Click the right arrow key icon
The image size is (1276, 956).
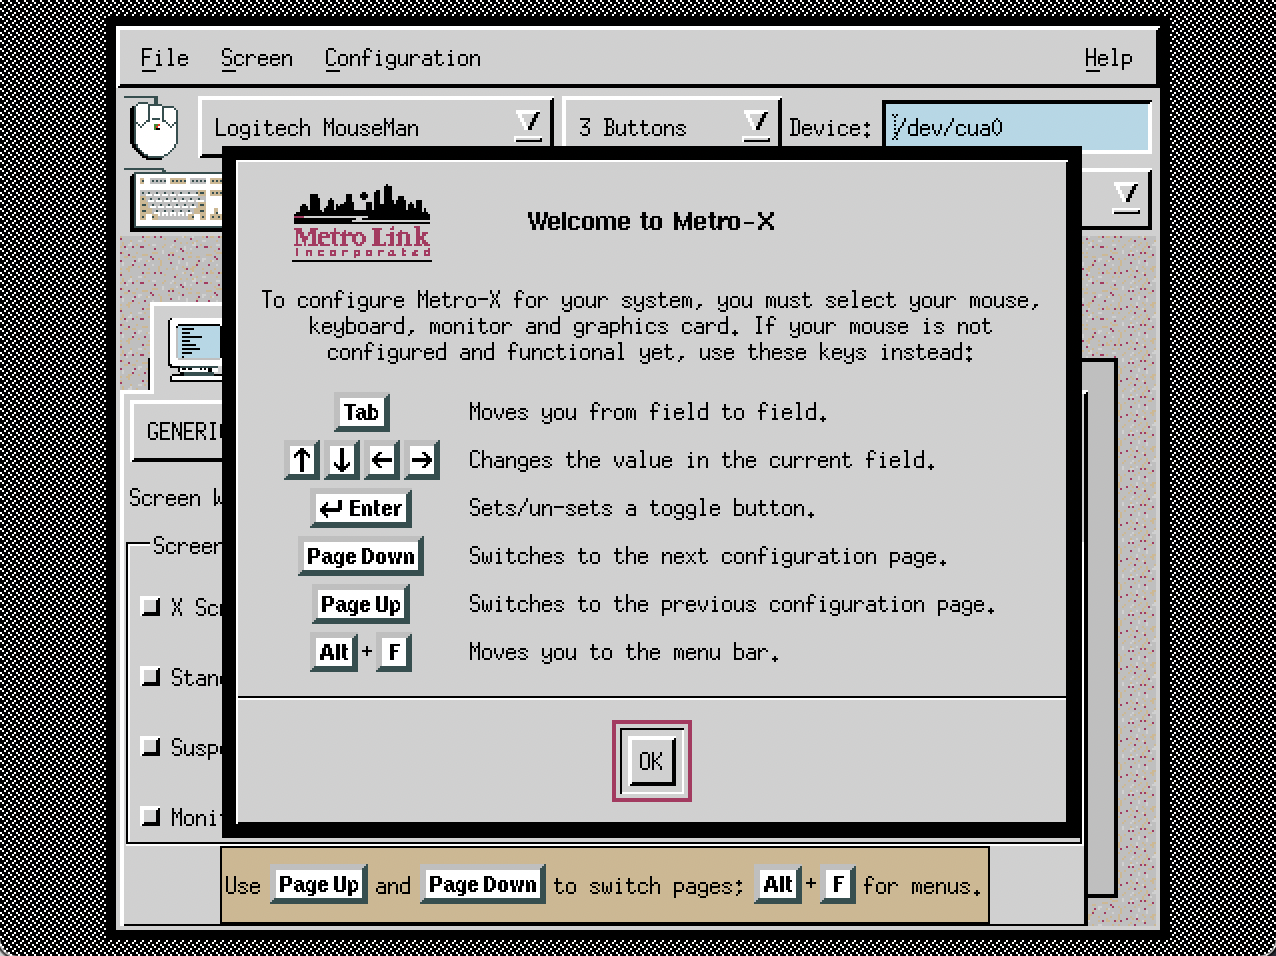(x=422, y=460)
